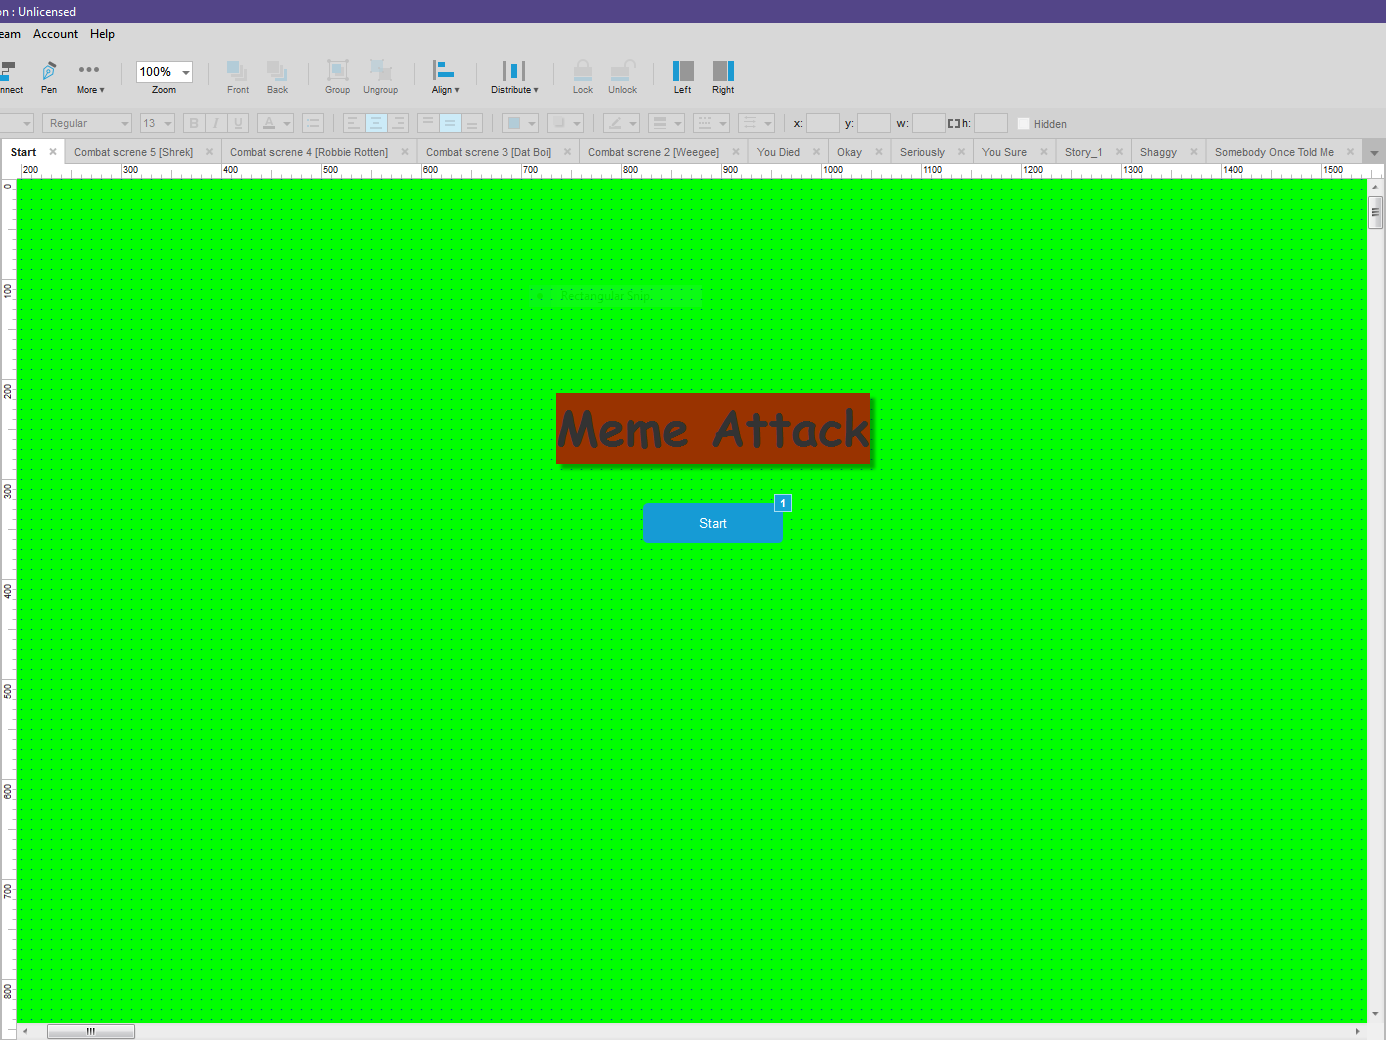1386x1040 pixels.
Task: Toggle center text alignment
Action: [376, 124]
